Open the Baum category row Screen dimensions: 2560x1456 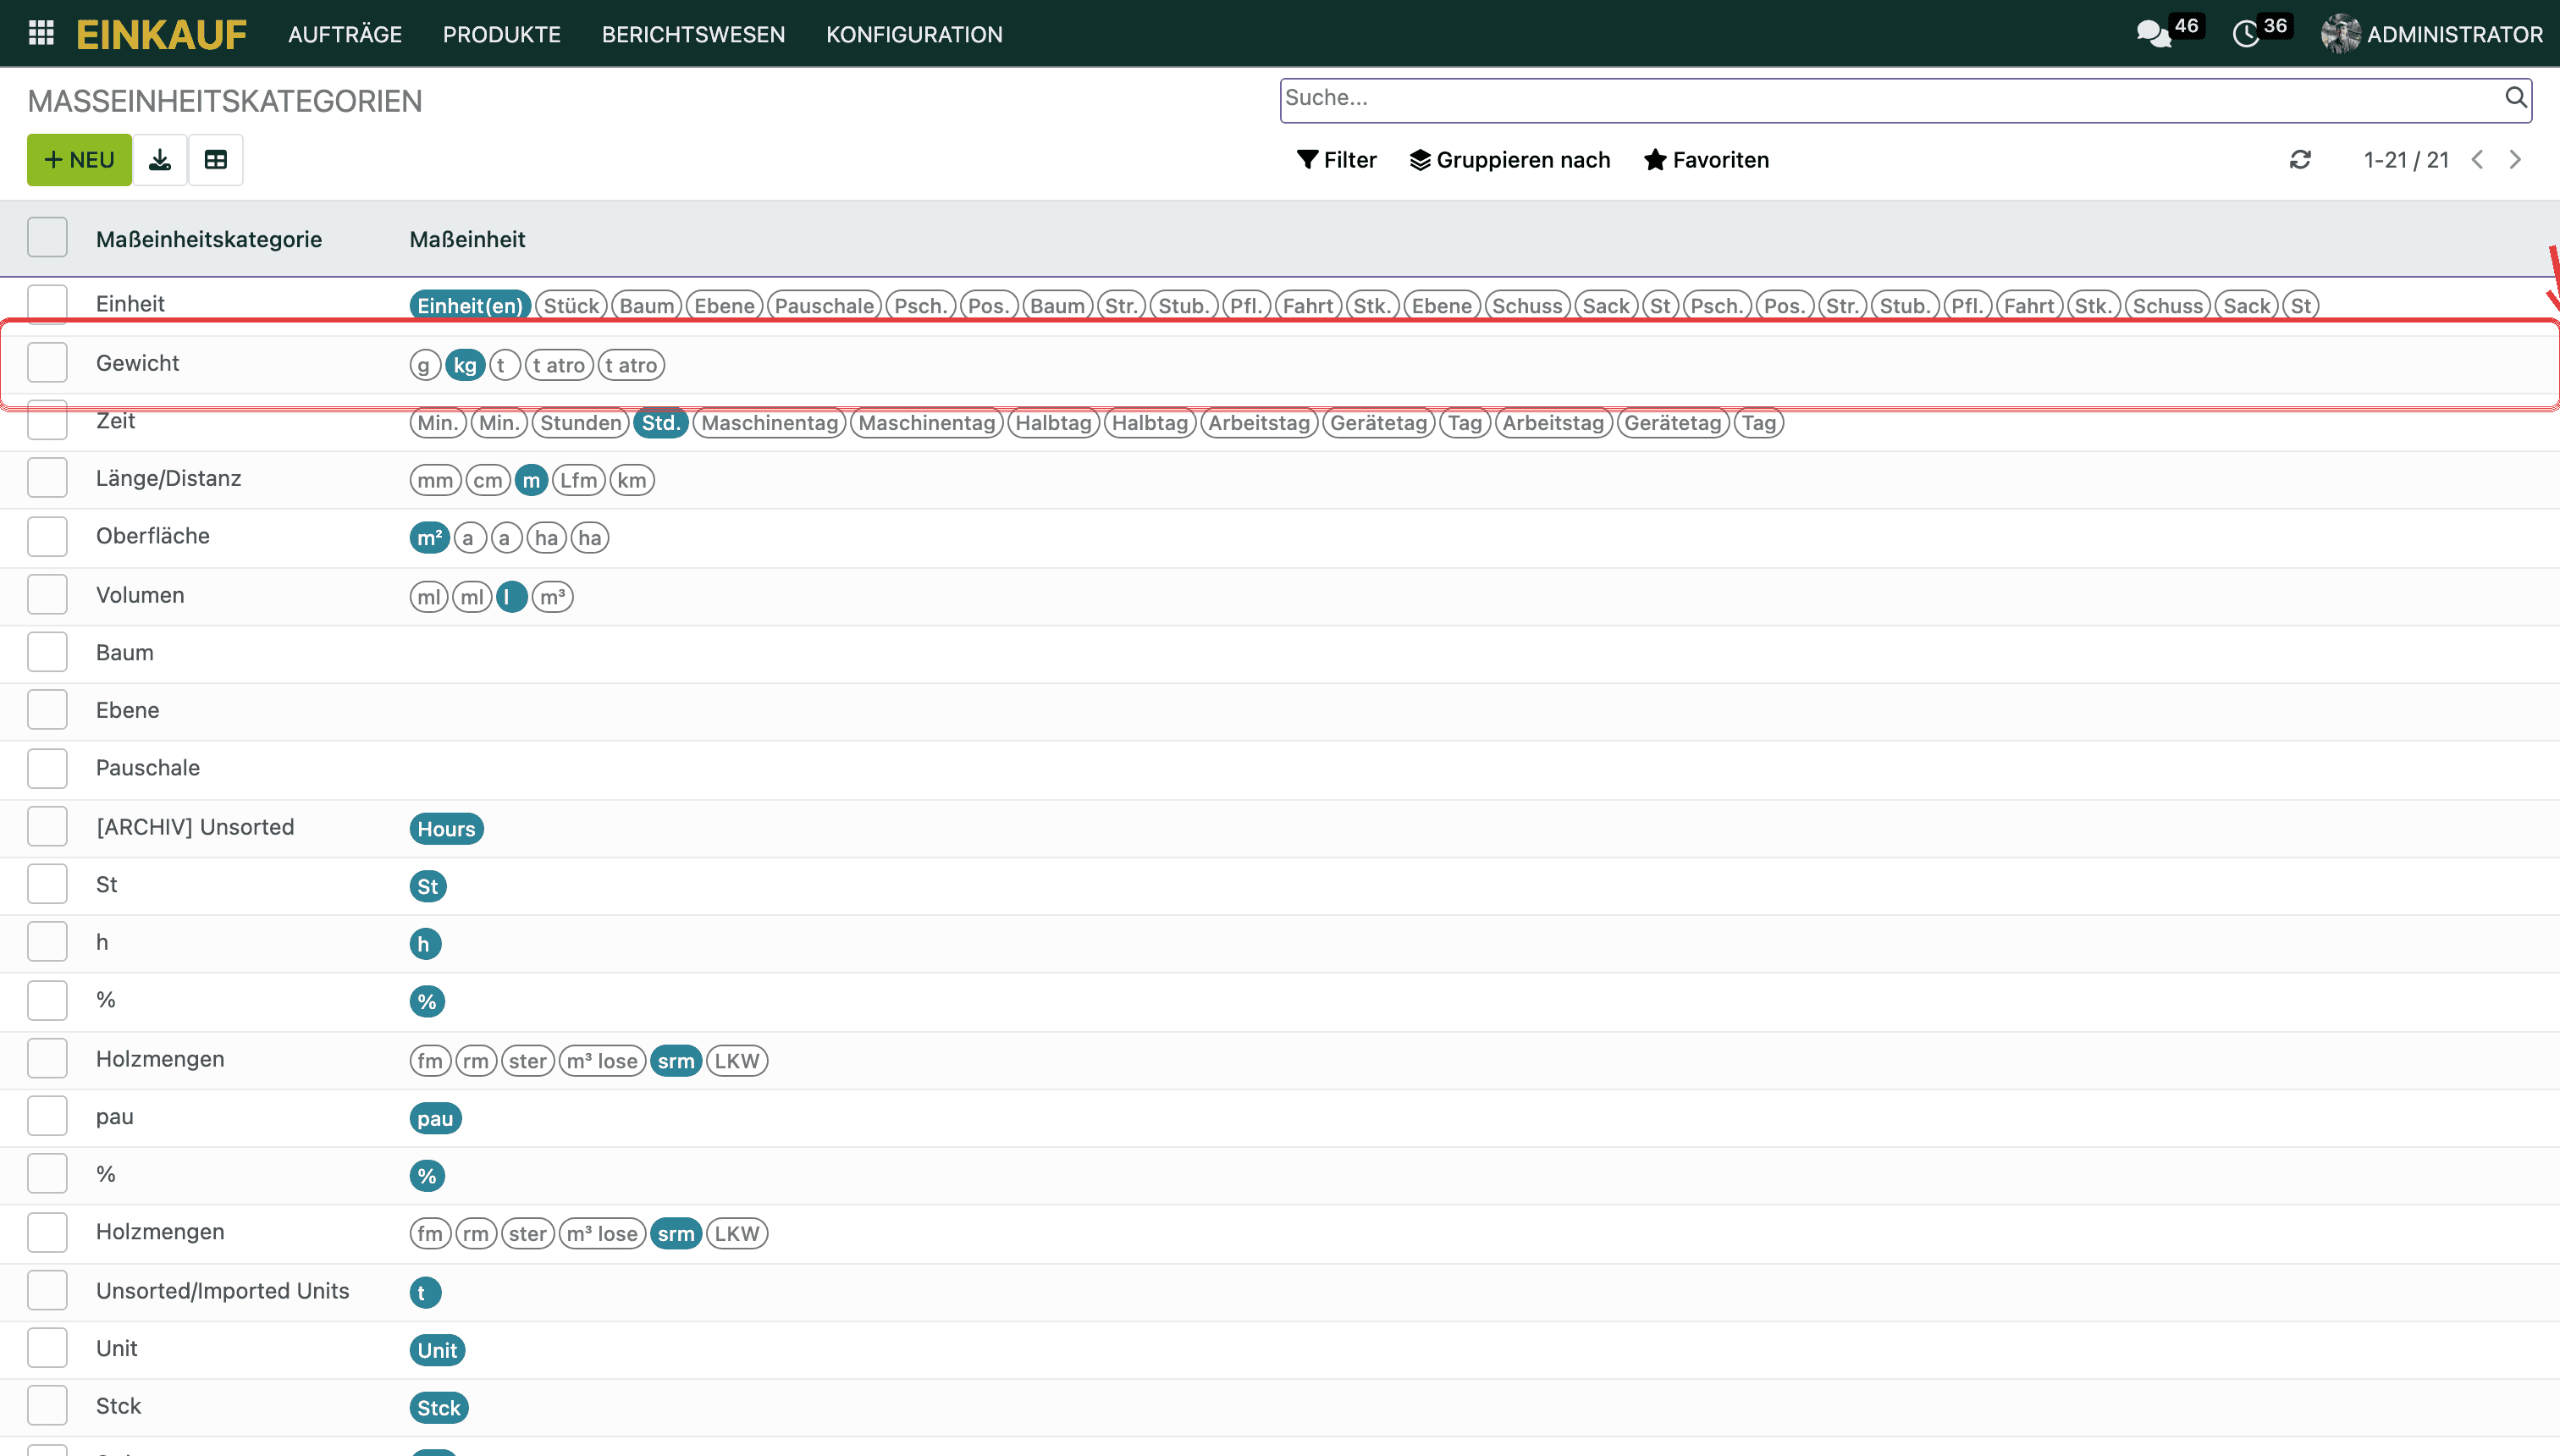point(1280,653)
